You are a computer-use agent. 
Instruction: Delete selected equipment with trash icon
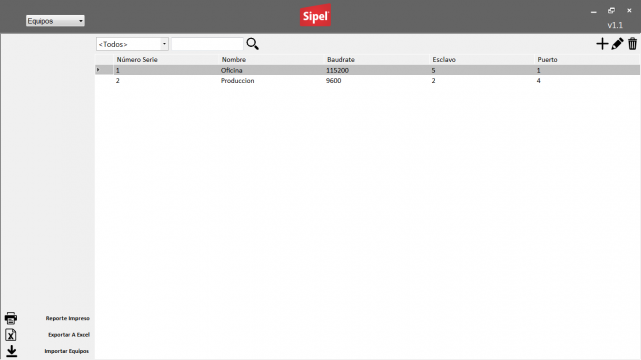coord(632,44)
